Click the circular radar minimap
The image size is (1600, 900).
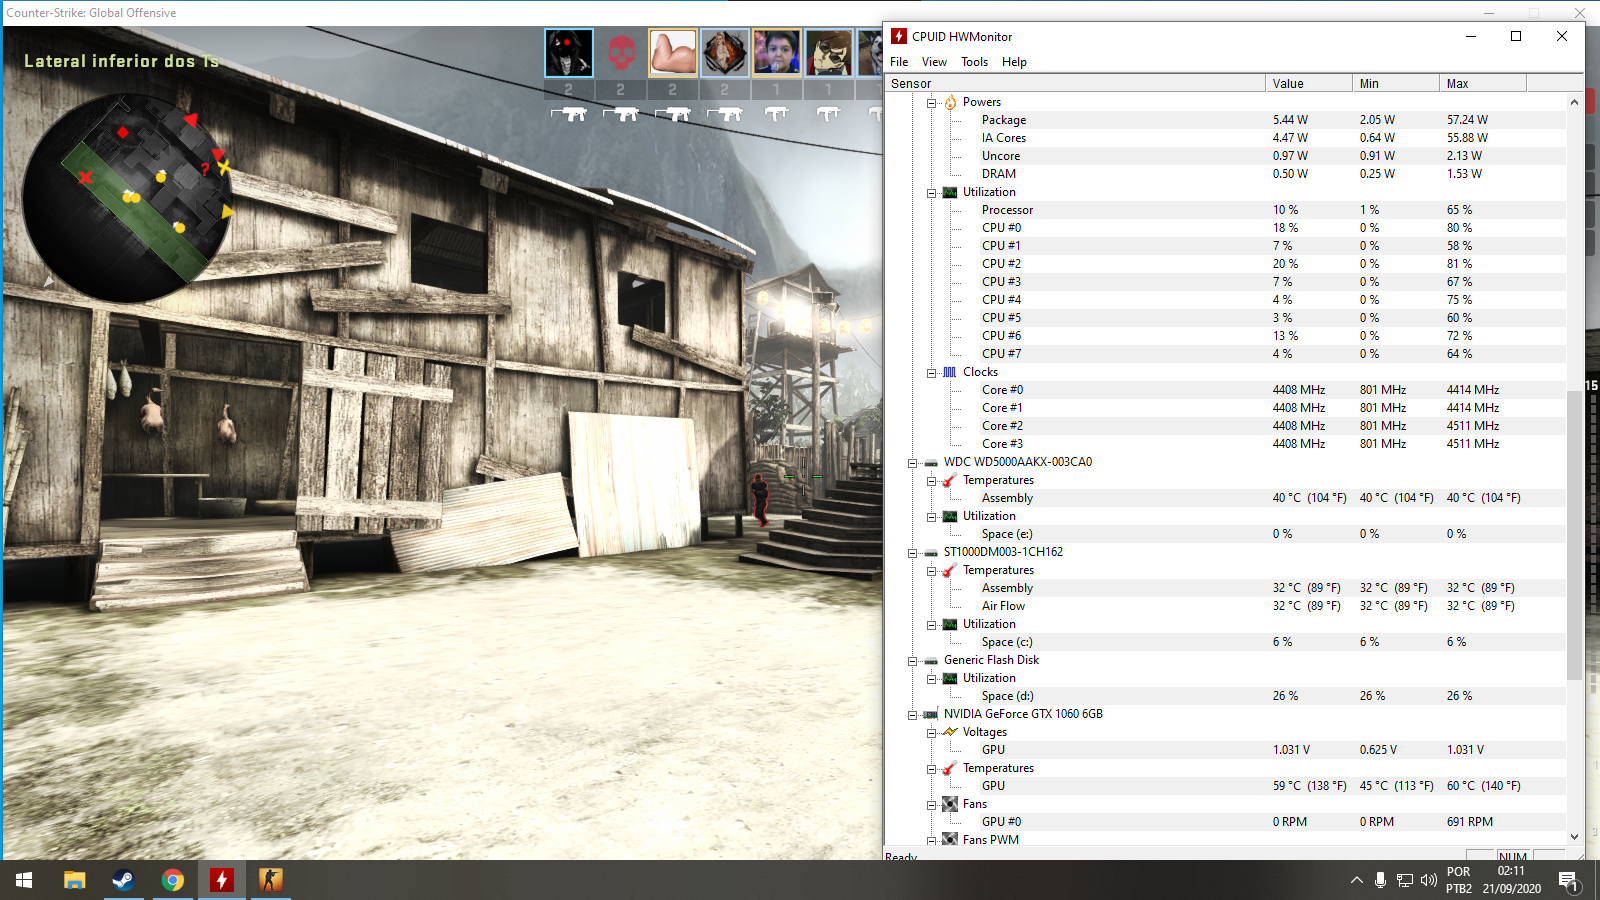click(127, 198)
